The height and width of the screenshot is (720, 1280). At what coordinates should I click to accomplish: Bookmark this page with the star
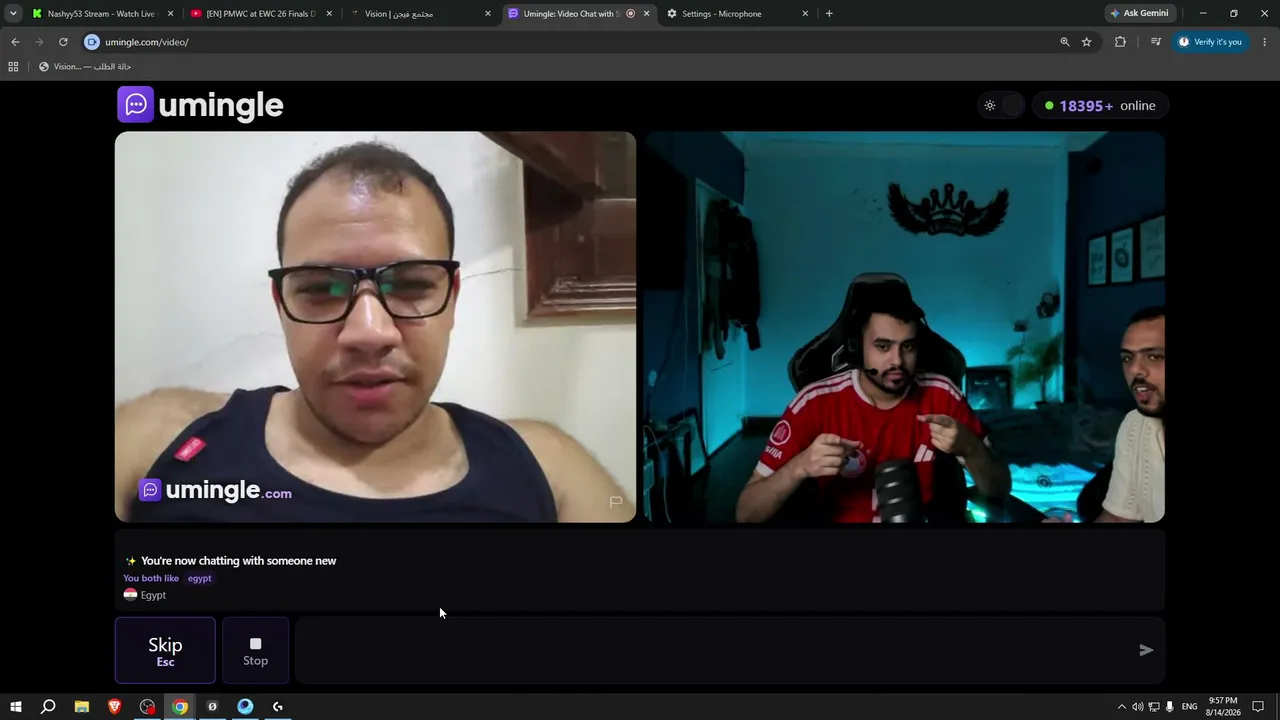pyautogui.click(x=1087, y=42)
